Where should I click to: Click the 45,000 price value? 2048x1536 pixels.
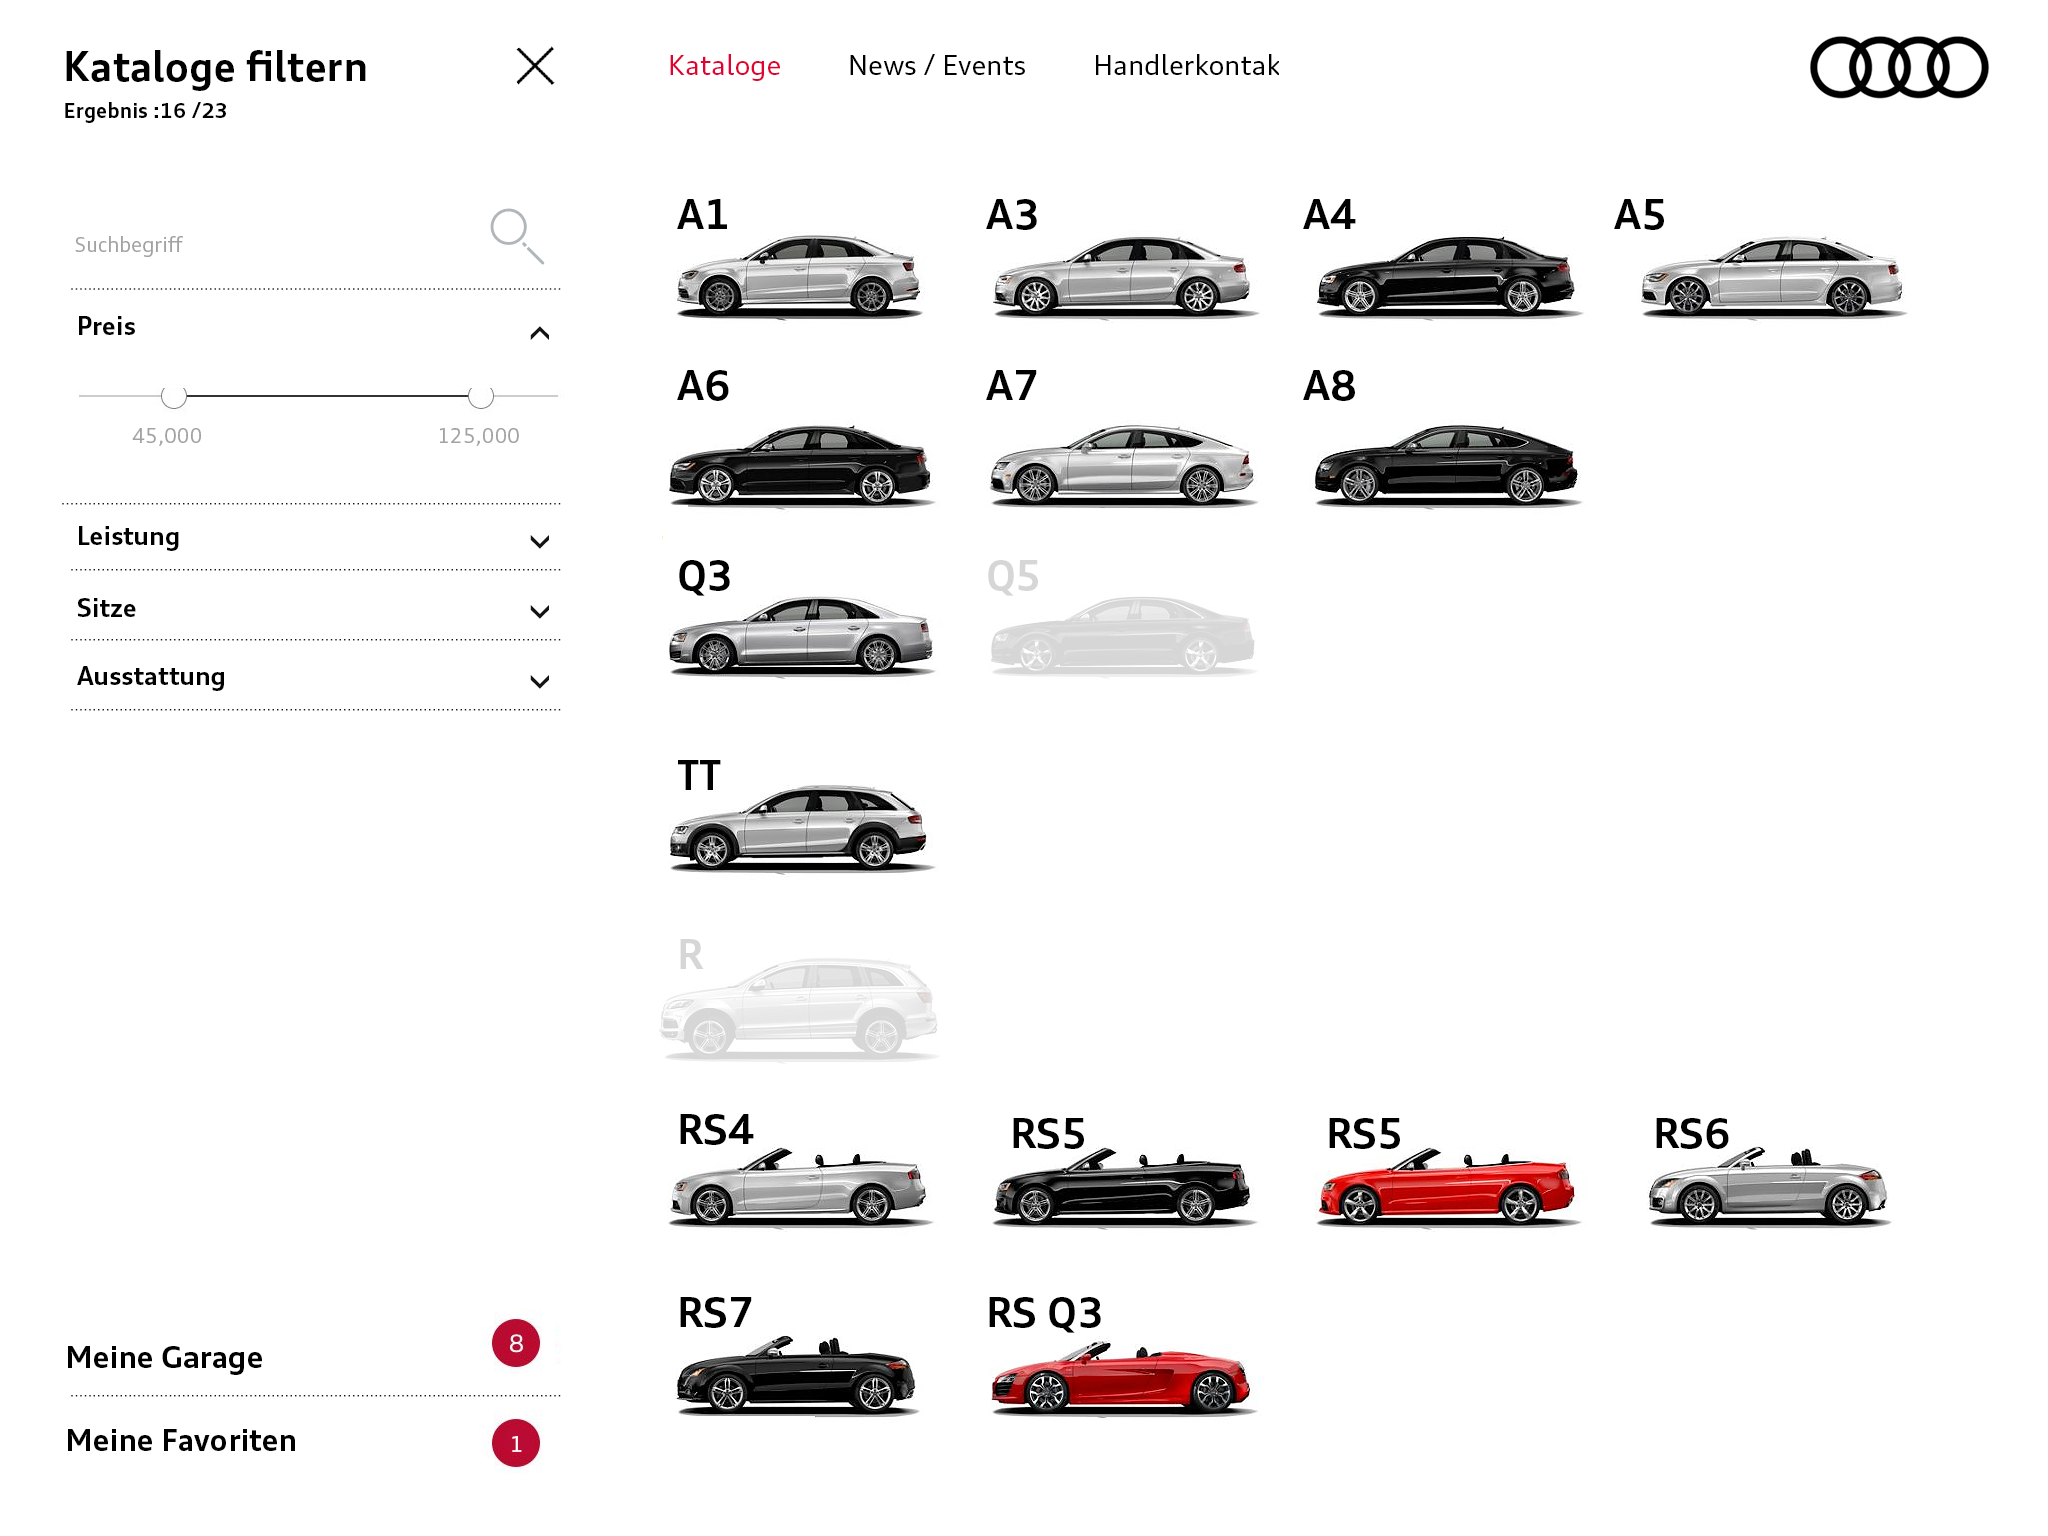pos(167,436)
